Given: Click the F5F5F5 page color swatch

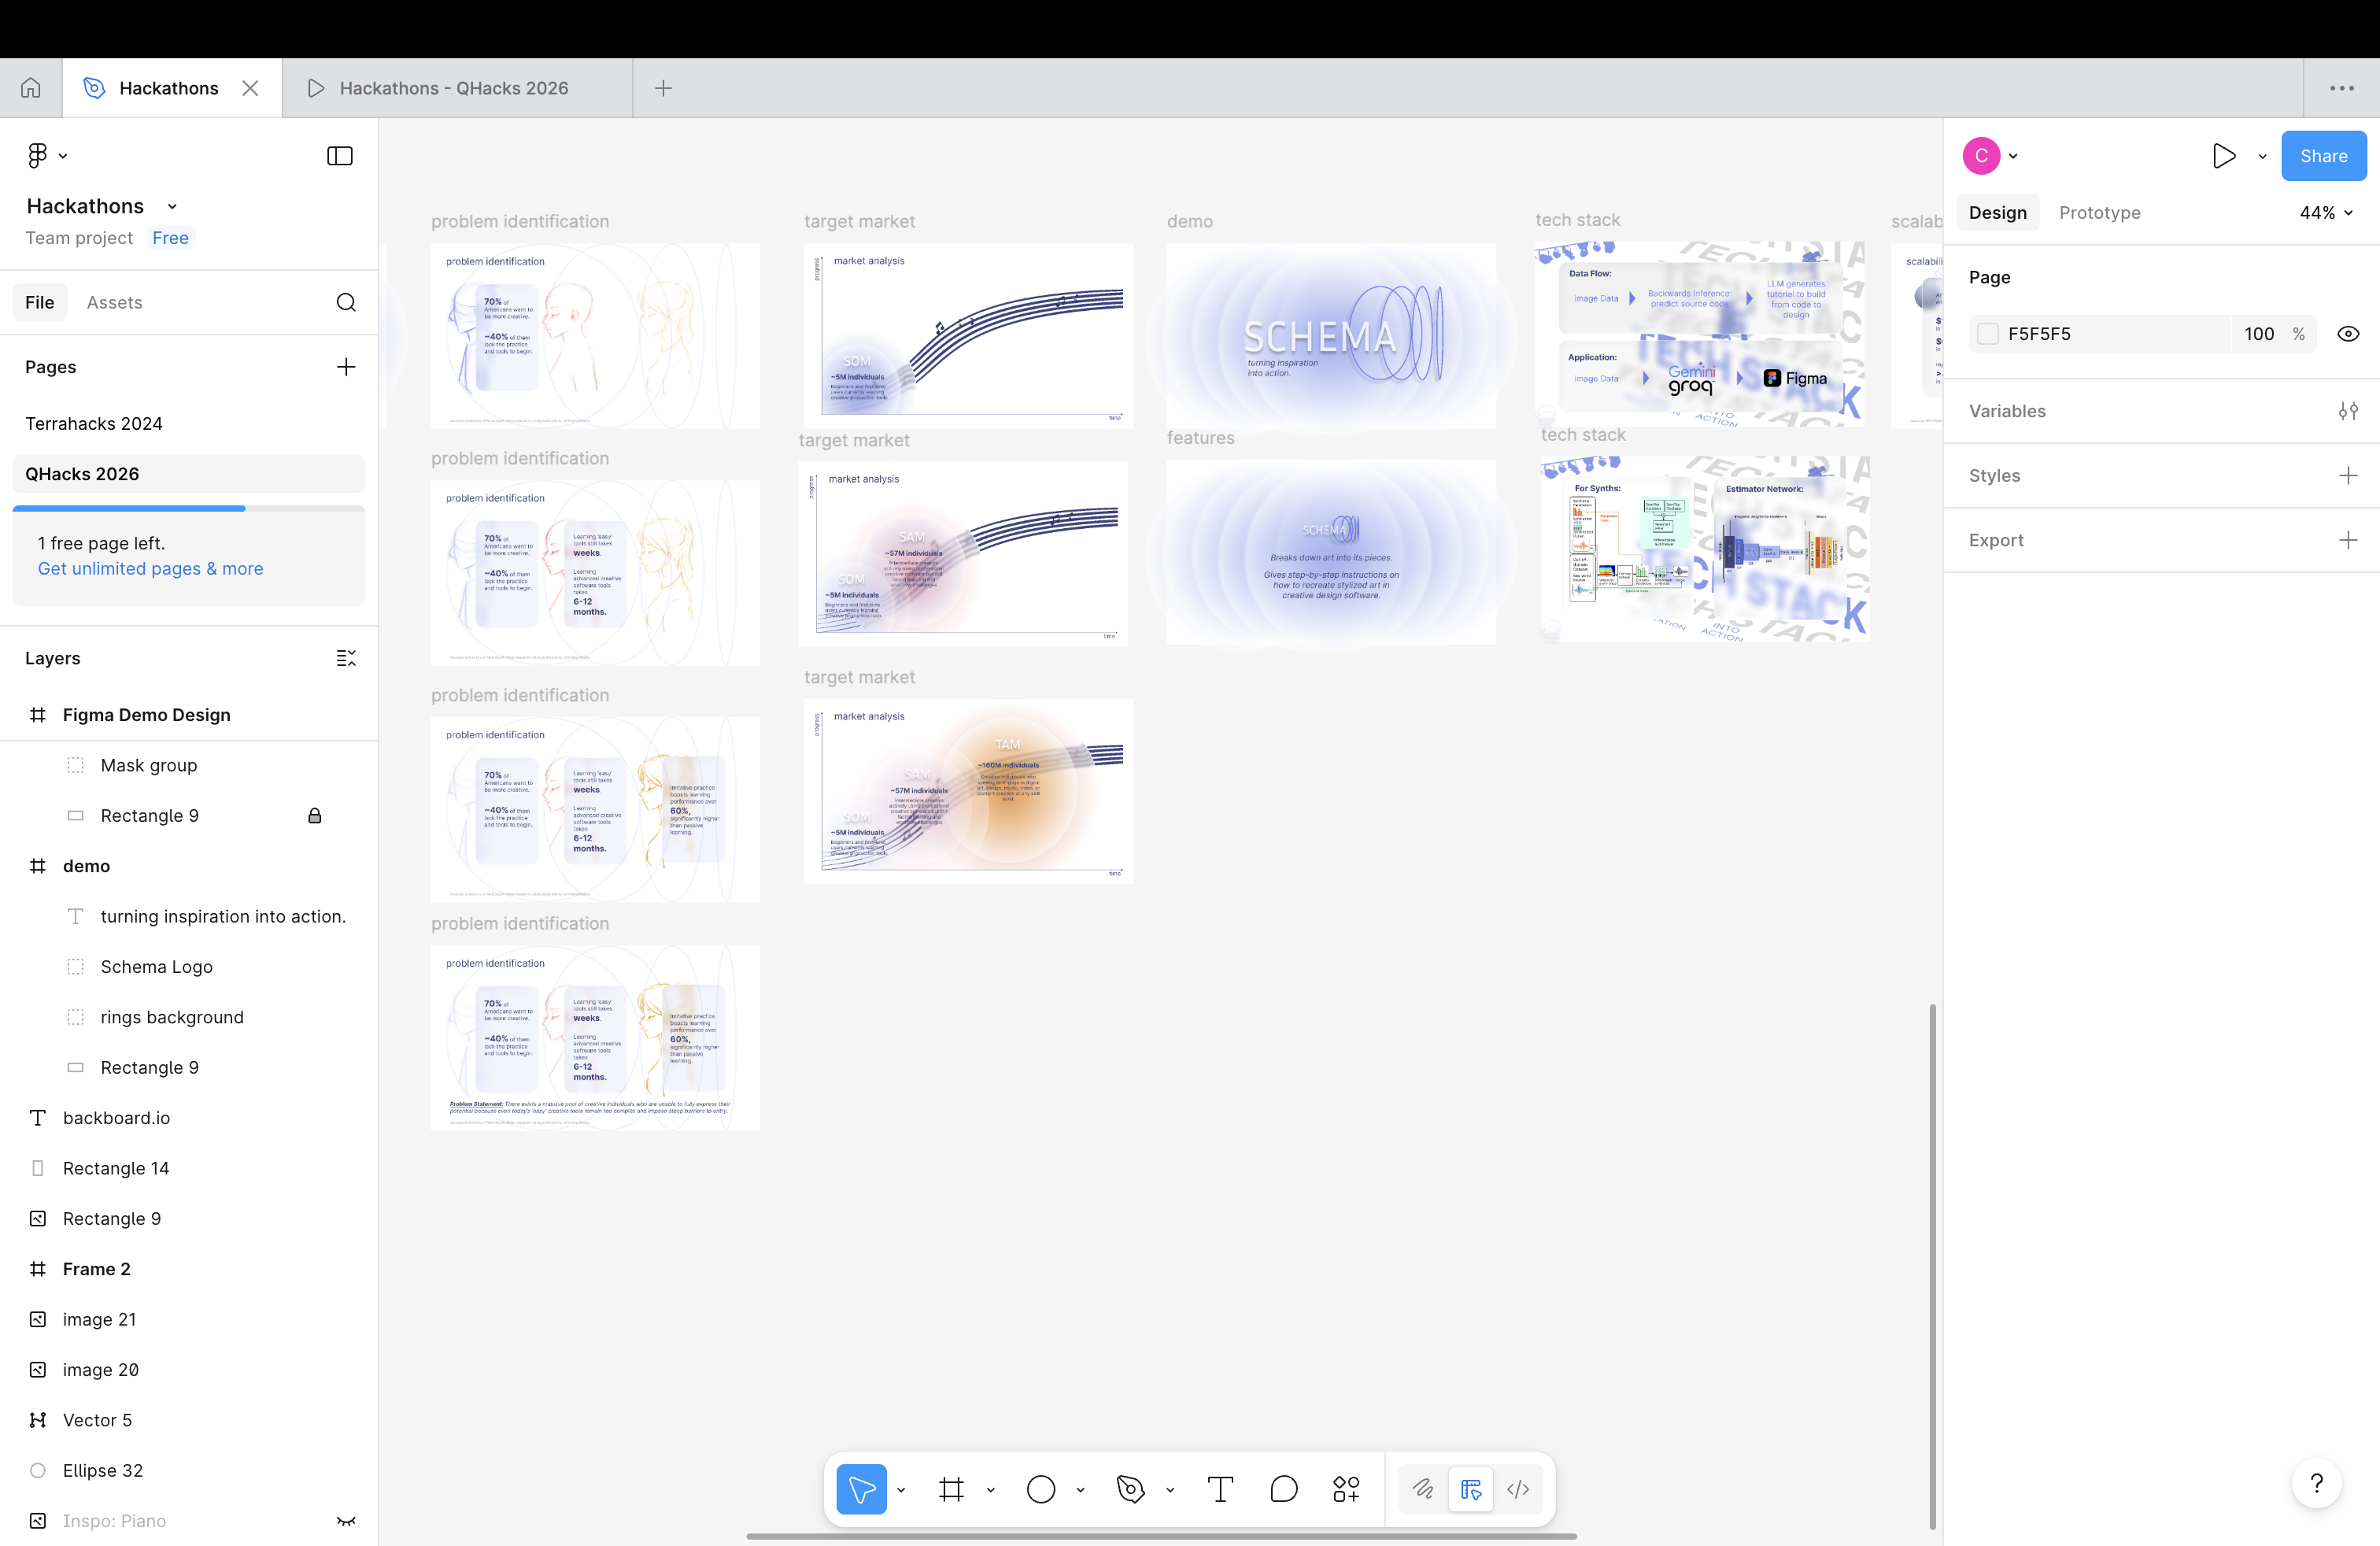Looking at the screenshot, I should [1988, 334].
